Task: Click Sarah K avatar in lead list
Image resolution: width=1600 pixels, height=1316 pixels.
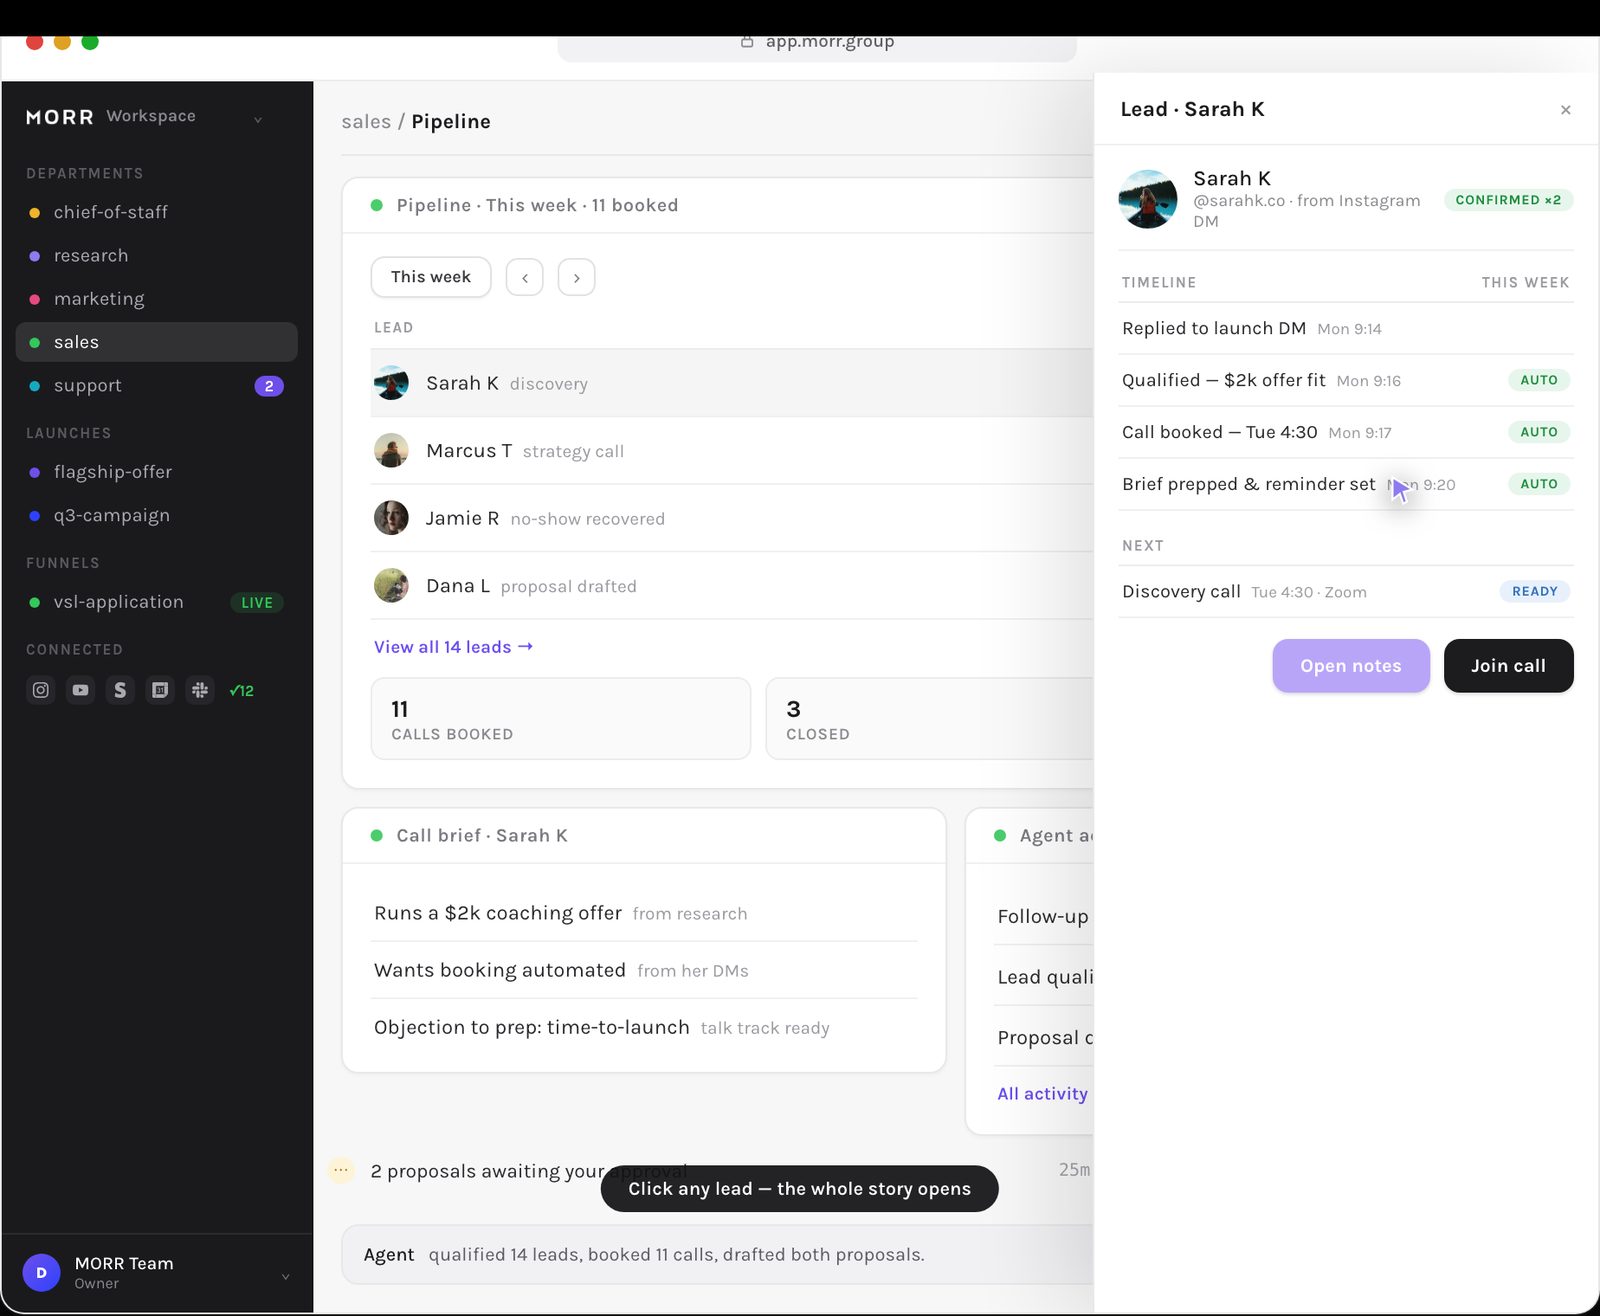Action: (x=391, y=383)
